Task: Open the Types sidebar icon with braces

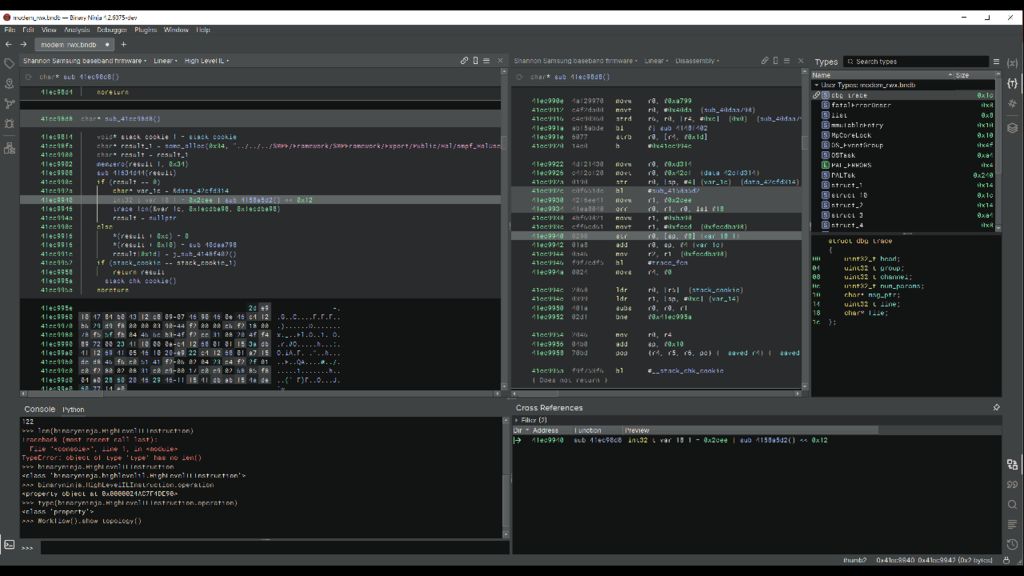Action: click(1012, 83)
